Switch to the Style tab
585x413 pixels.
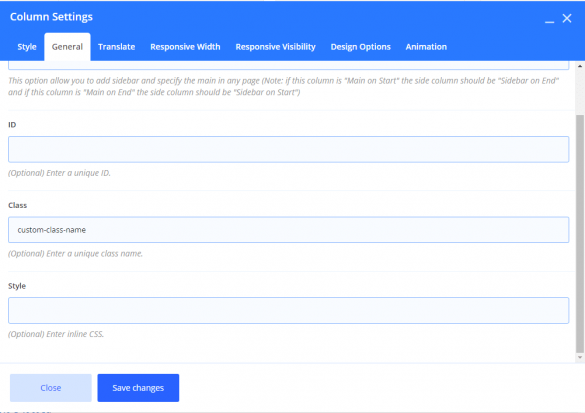click(27, 47)
